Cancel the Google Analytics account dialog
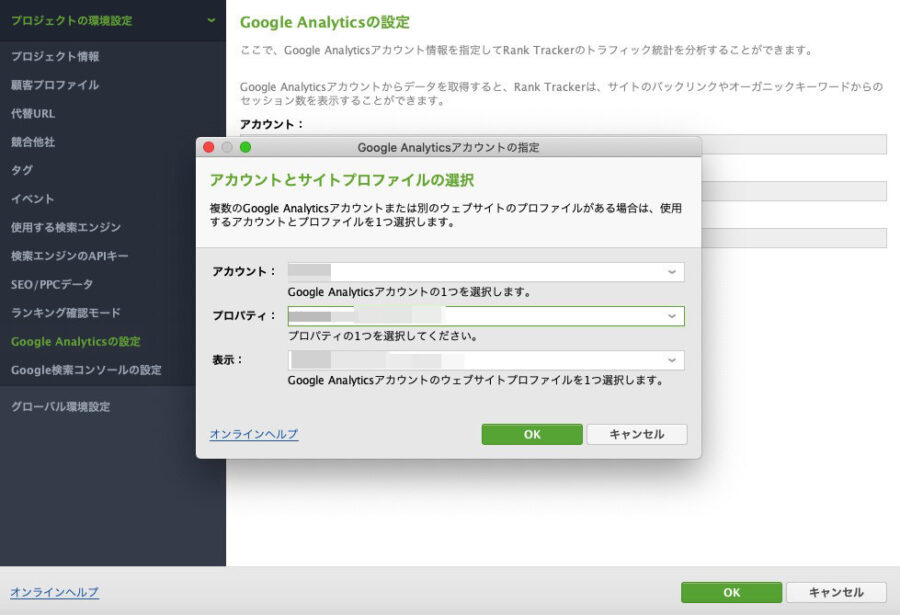900x615 pixels. 637,434
